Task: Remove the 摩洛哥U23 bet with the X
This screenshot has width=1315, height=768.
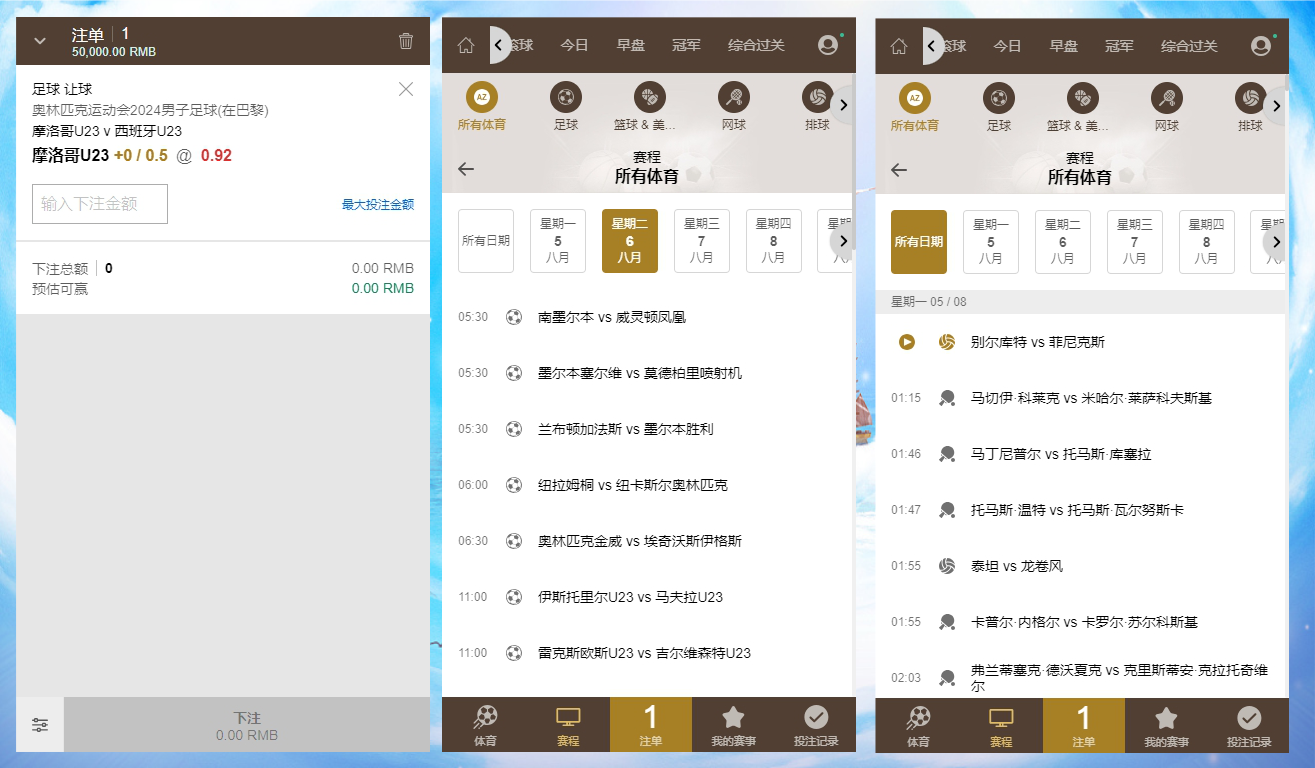Action: click(x=405, y=89)
